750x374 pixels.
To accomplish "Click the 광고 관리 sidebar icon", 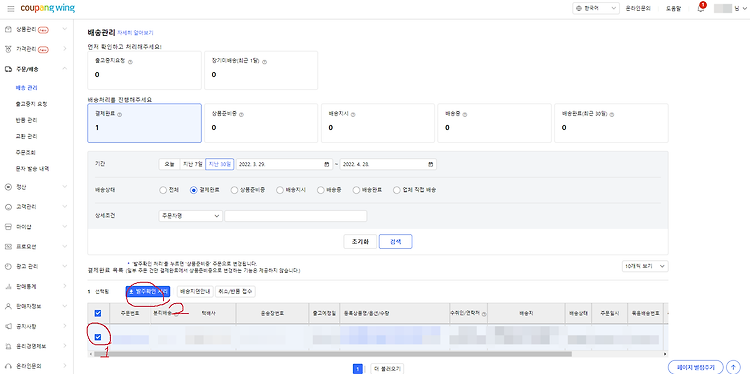I will tap(8, 266).
